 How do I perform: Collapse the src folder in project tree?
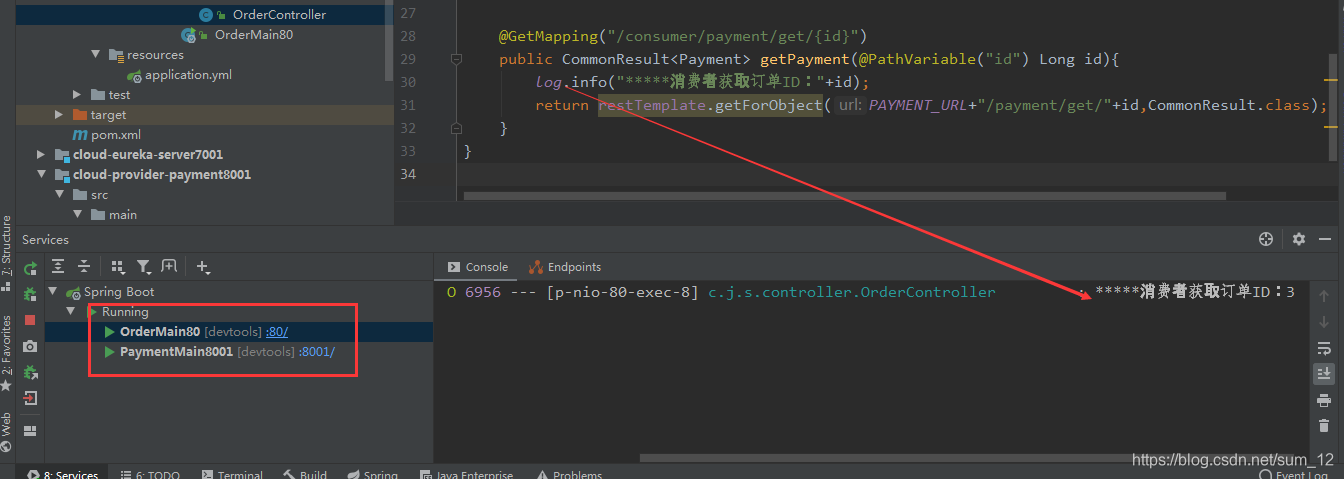tap(60, 195)
